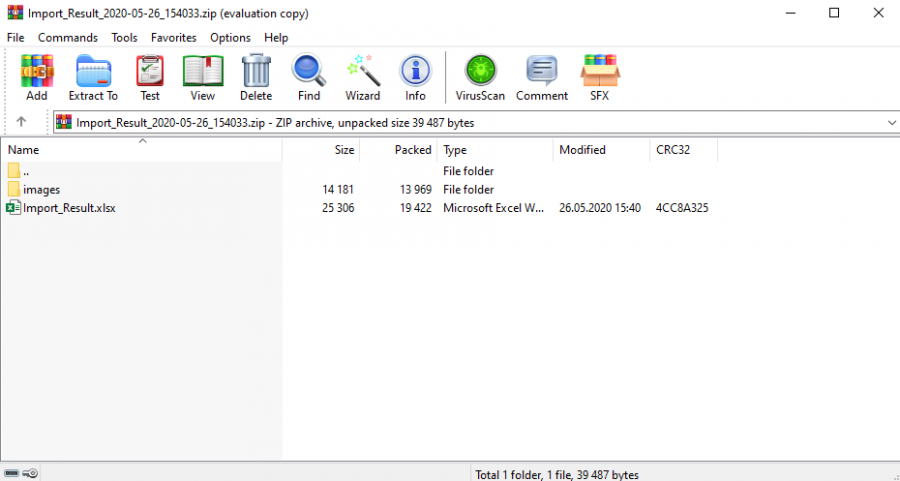Screen dimensions: 900x481
Task: Start VirusScan on the archive
Action: pyautogui.click(x=480, y=78)
